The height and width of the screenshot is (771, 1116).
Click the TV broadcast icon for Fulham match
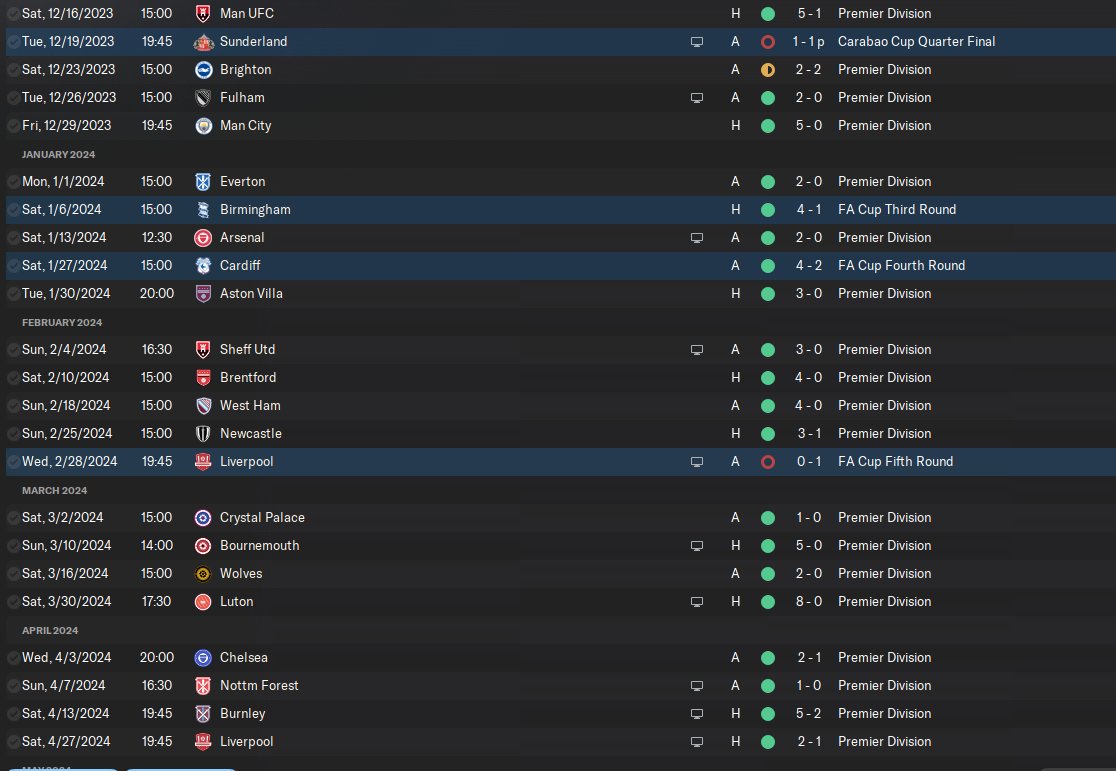coord(697,98)
